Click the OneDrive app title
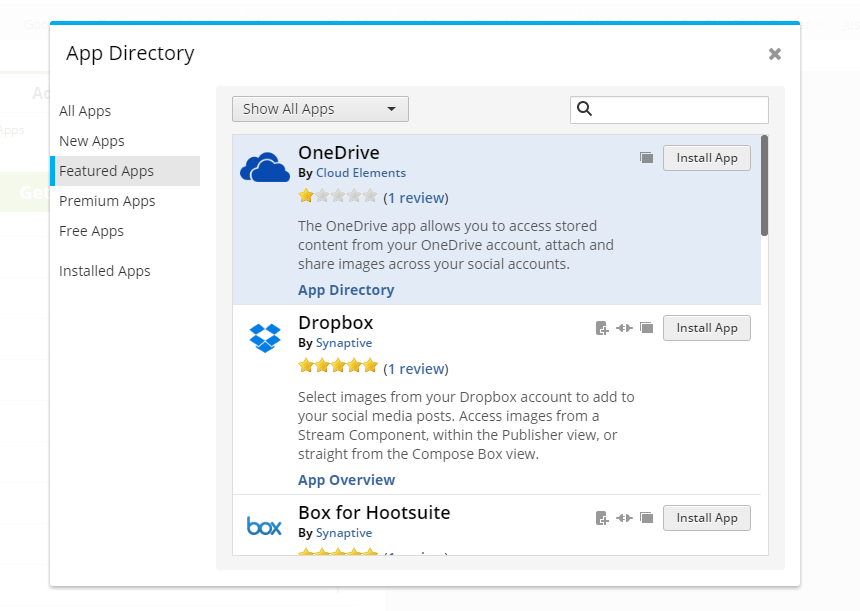 click(339, 152)
